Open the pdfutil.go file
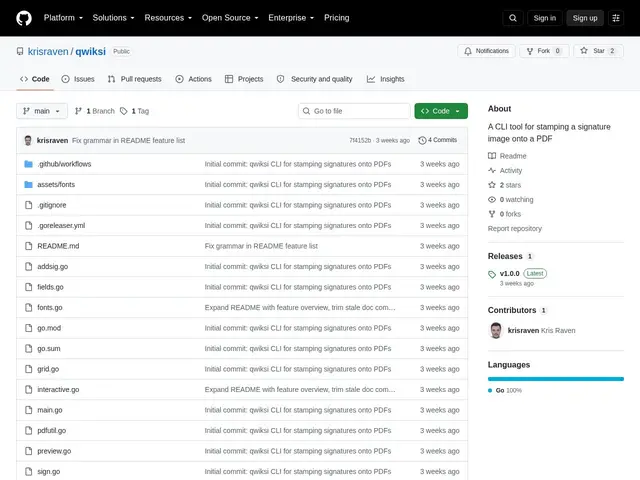 pos(51,431)
